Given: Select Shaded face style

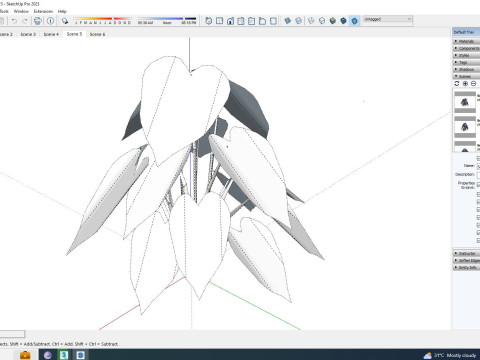Looking at the screenshot, I should tap(332, 21).
